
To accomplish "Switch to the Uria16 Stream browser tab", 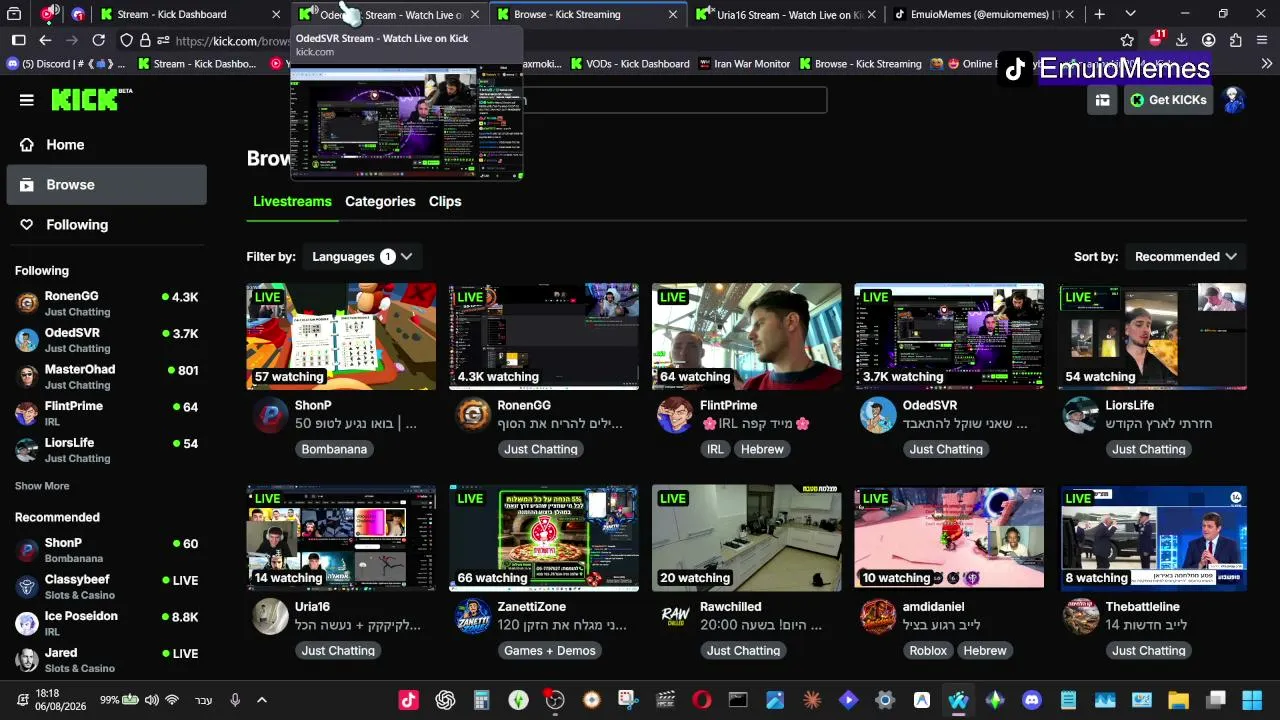I will pyautogui.click(x=787, y=14).
